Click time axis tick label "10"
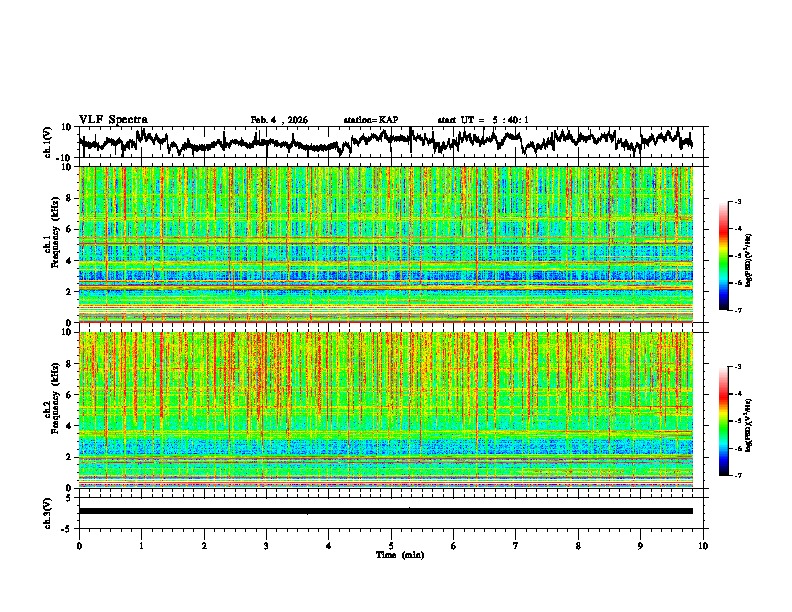Screen dimensions: 792x612 (x=703, y=546)
